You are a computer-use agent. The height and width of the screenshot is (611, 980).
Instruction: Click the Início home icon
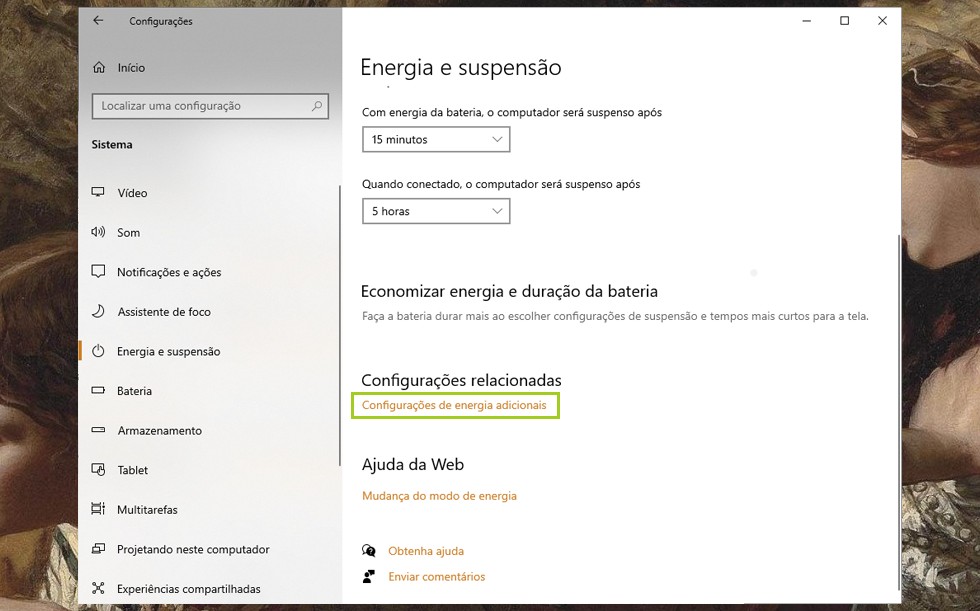[99, 67]
